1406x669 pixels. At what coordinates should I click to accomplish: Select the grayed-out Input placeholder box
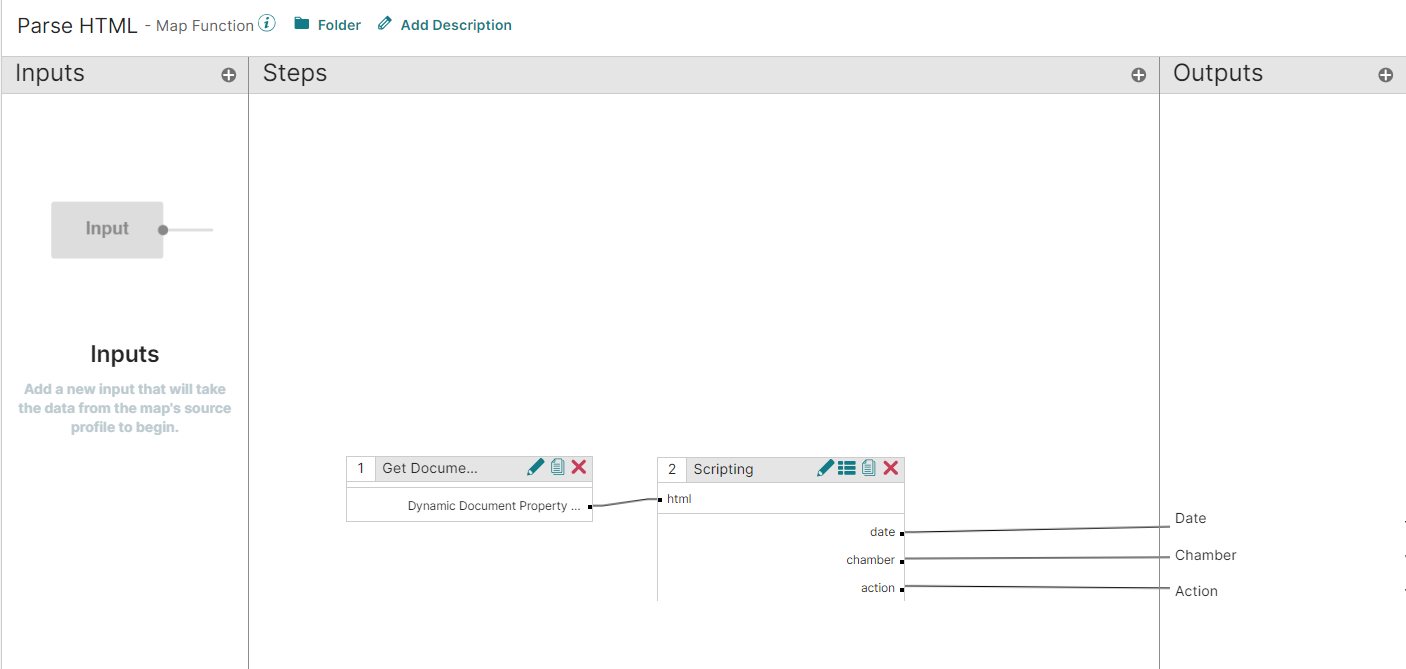coord(107,229)
